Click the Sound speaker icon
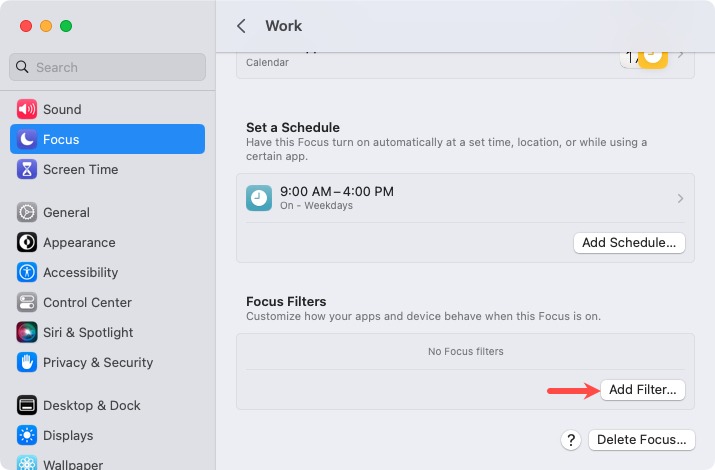This screenshot has height=470, width=715. 27,109
